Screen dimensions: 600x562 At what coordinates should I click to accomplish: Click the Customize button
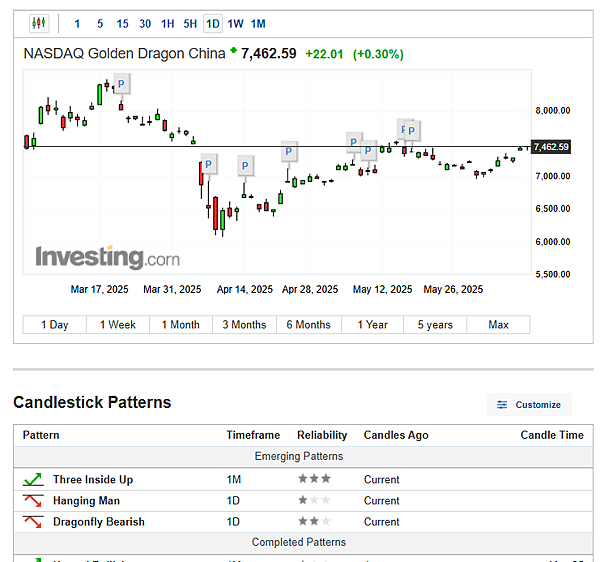[529, 405]
